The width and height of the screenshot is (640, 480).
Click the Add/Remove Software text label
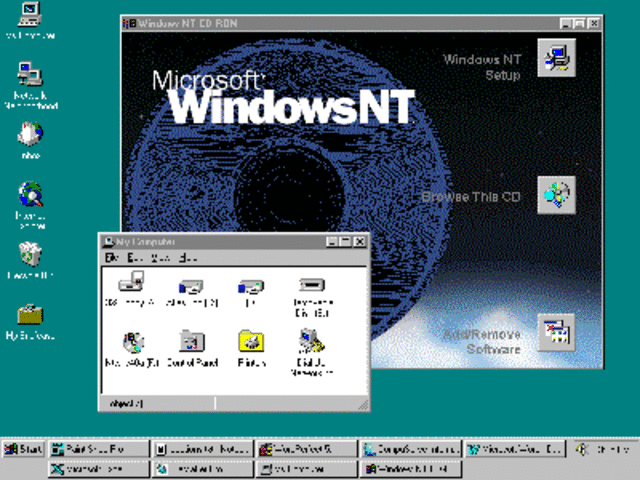click(482, 342)
